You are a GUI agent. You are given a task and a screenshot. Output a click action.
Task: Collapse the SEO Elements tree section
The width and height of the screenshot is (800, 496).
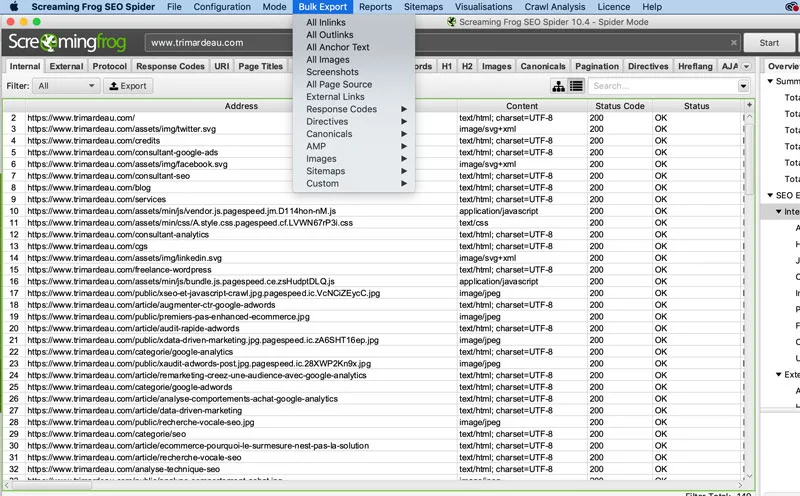(x=770, y=195)
